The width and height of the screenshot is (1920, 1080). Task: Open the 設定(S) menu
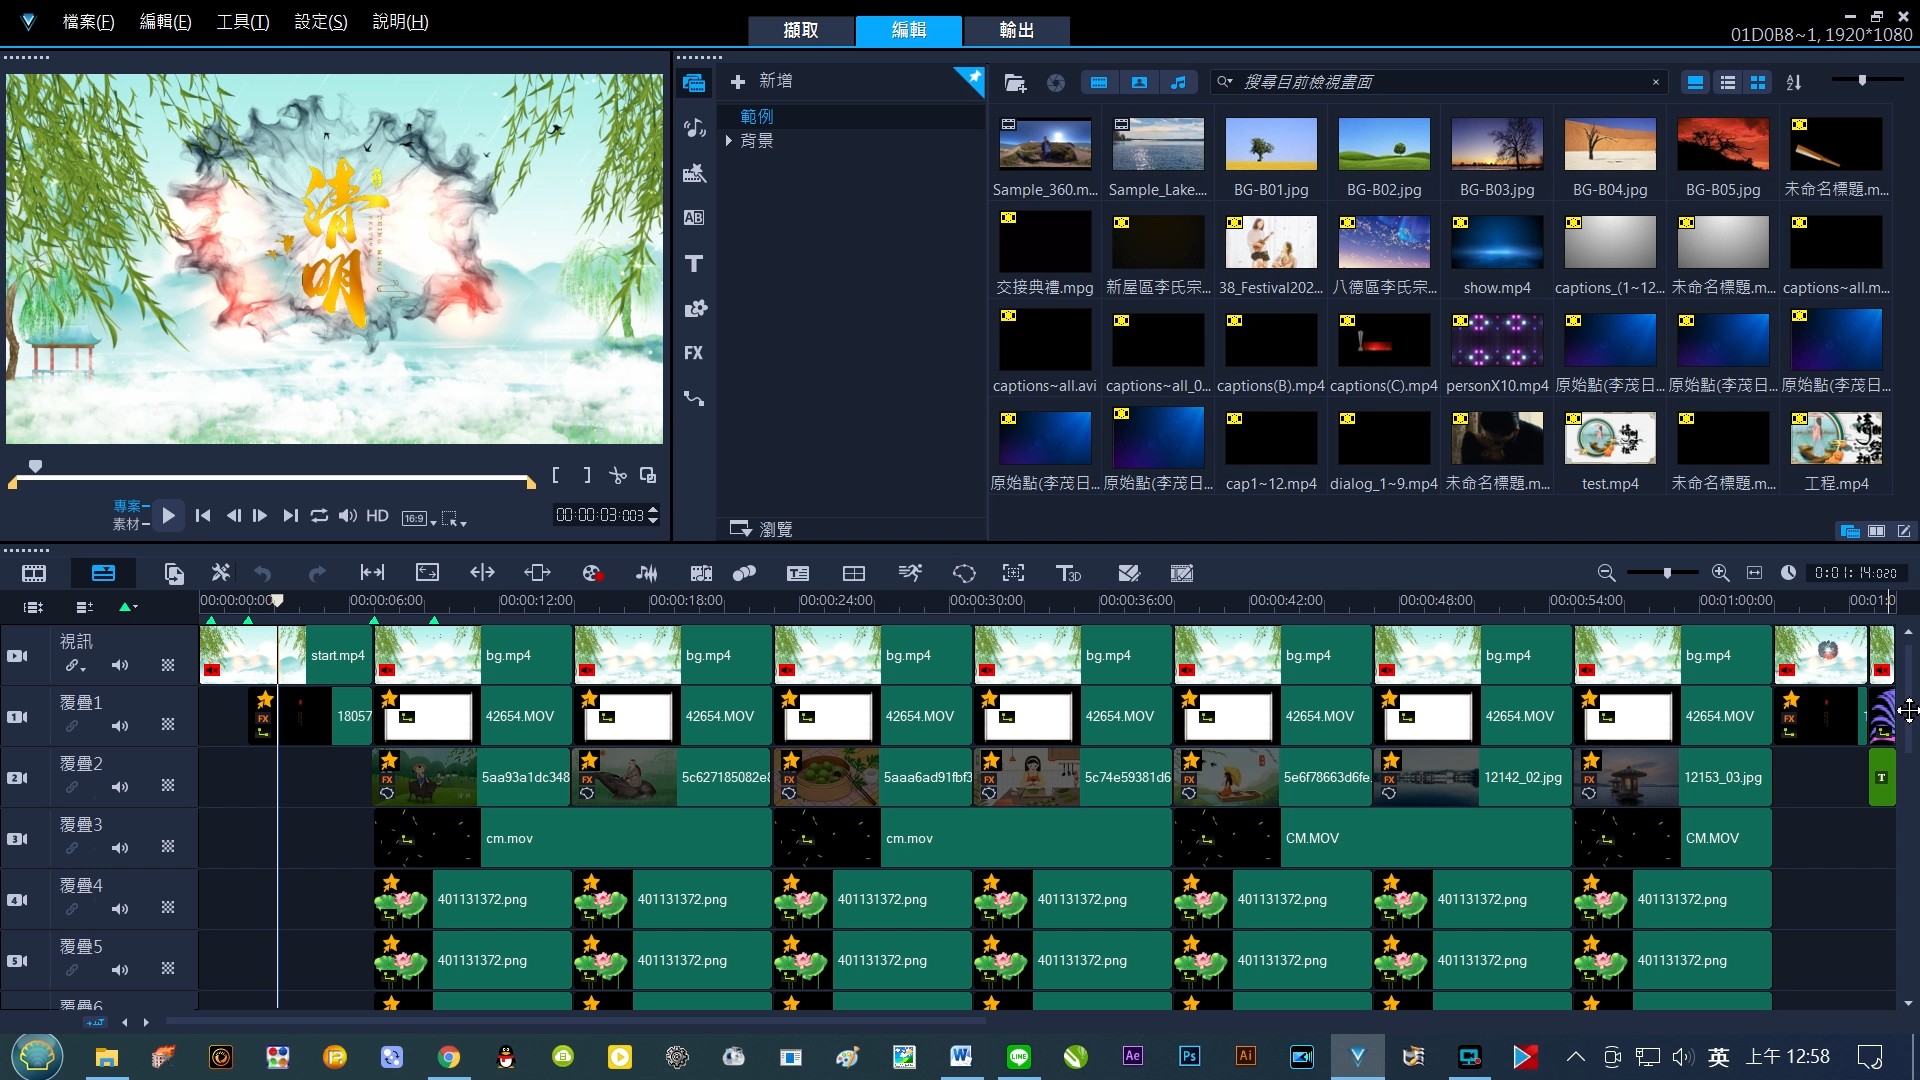pos(321,22)
